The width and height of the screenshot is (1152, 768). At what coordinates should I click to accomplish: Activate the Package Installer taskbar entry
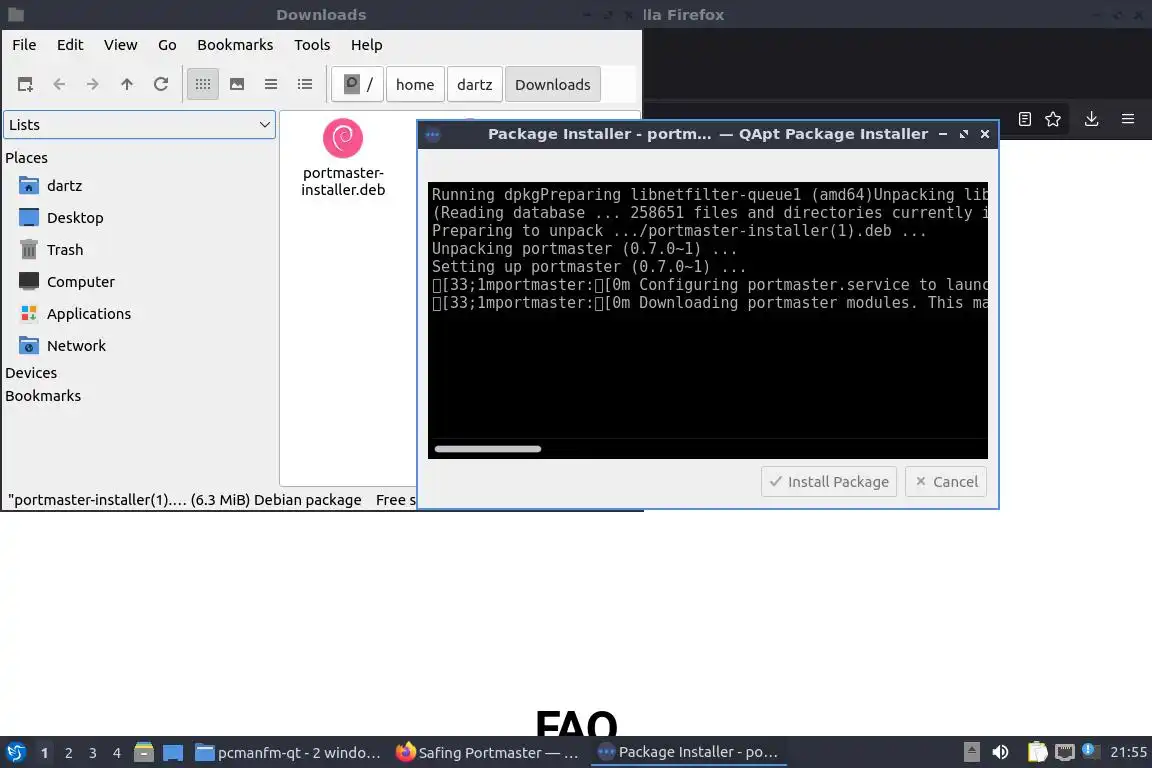pos(688,753)
